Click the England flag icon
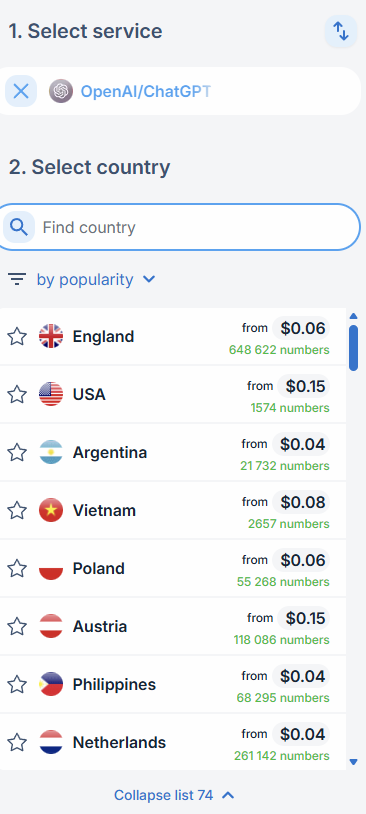Image resolution: width=366 pixels, height=814 pixels. click(x=51, y=336)
